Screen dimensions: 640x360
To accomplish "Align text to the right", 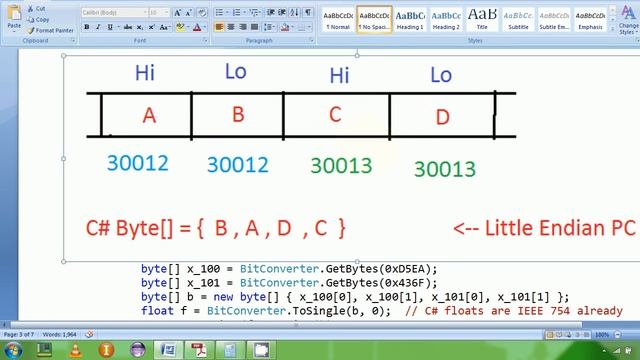I will tap(242, 27).
